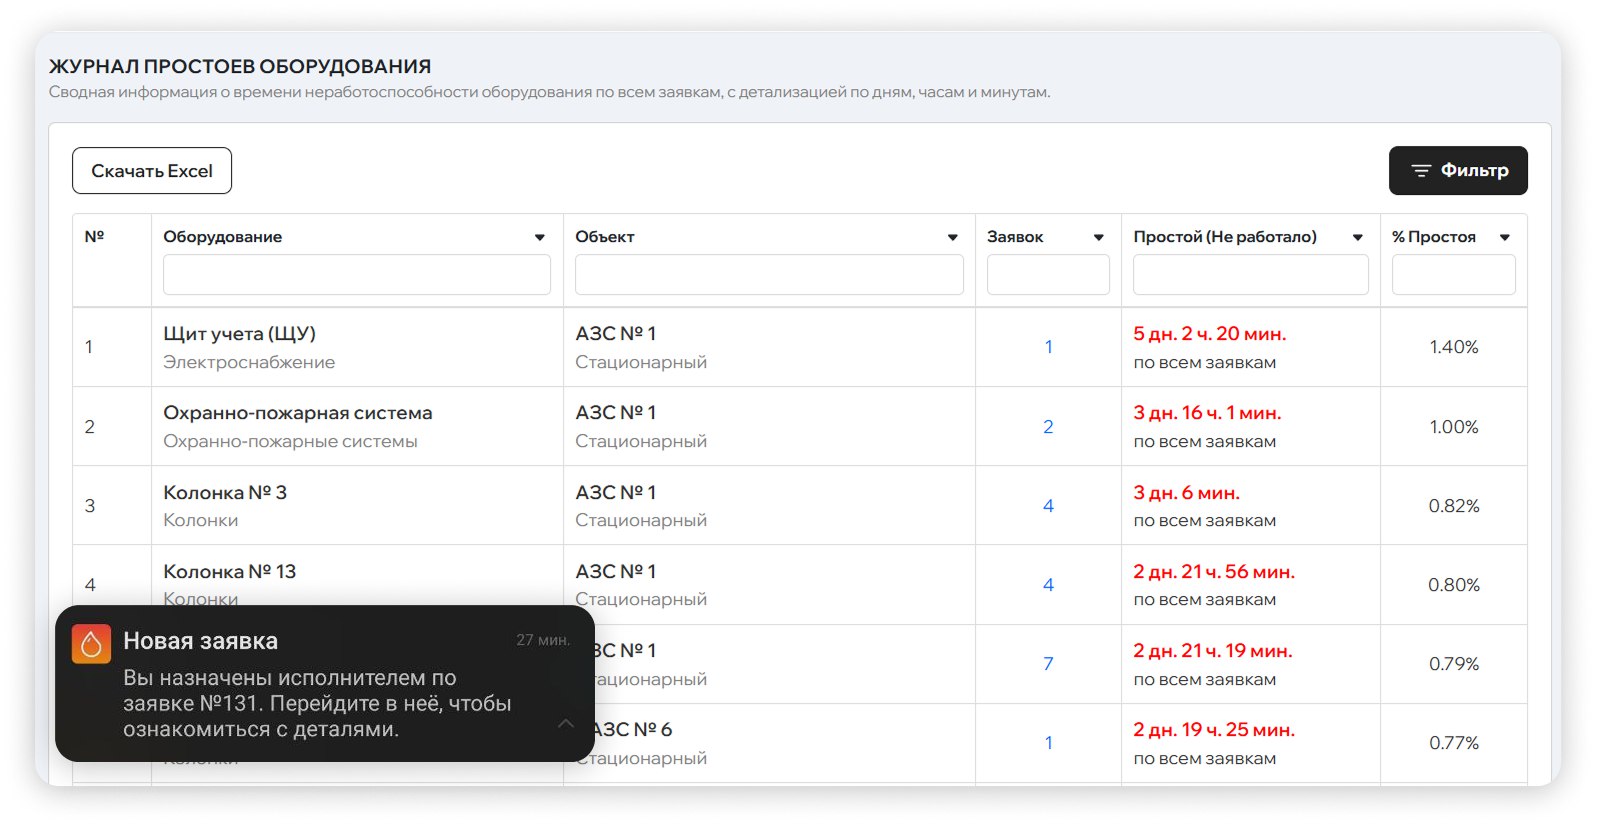Open the Фильтр button
The width and height of the screenshot is (1597, 826).
pyautogui.click(x=1457, y=171)
